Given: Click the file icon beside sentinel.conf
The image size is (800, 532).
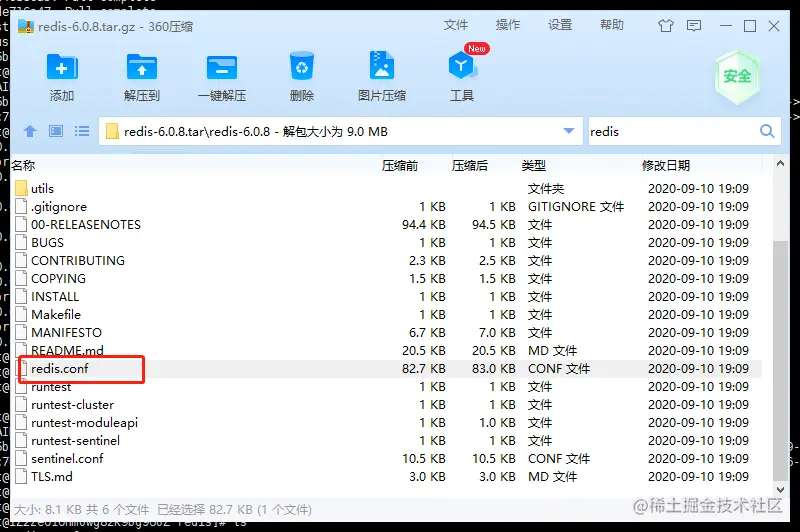Looking at the screenshot, I should 21,458.
